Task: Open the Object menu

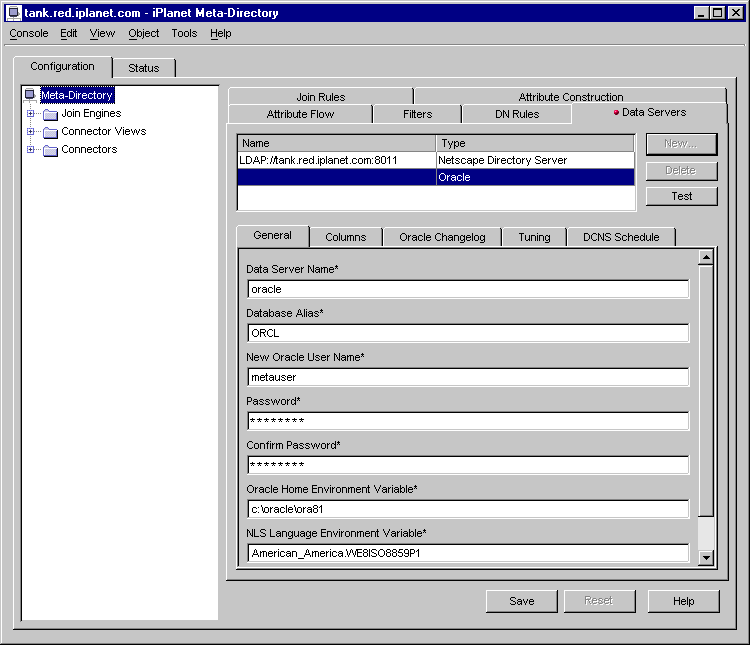Action: 143,33
